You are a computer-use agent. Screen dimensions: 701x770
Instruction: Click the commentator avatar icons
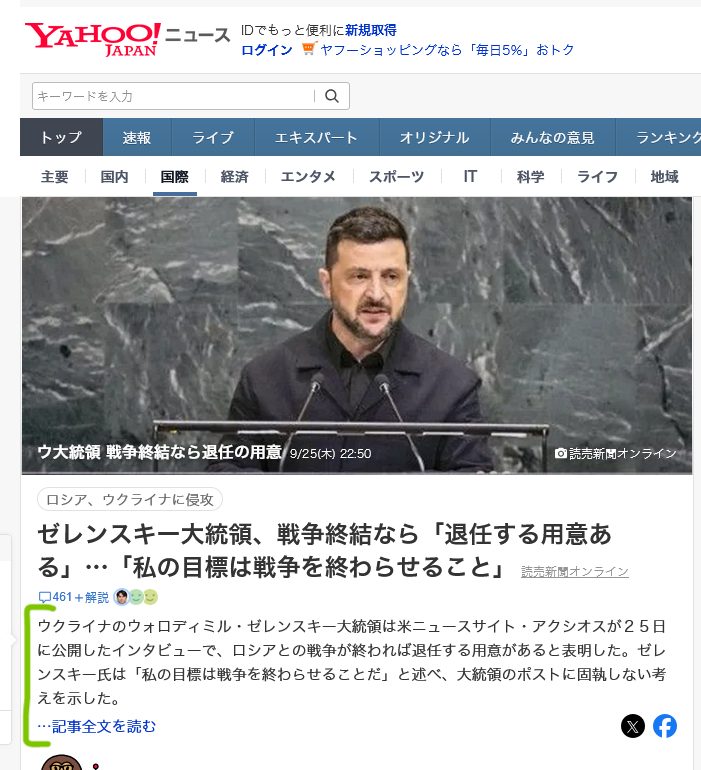coord(136,597)
